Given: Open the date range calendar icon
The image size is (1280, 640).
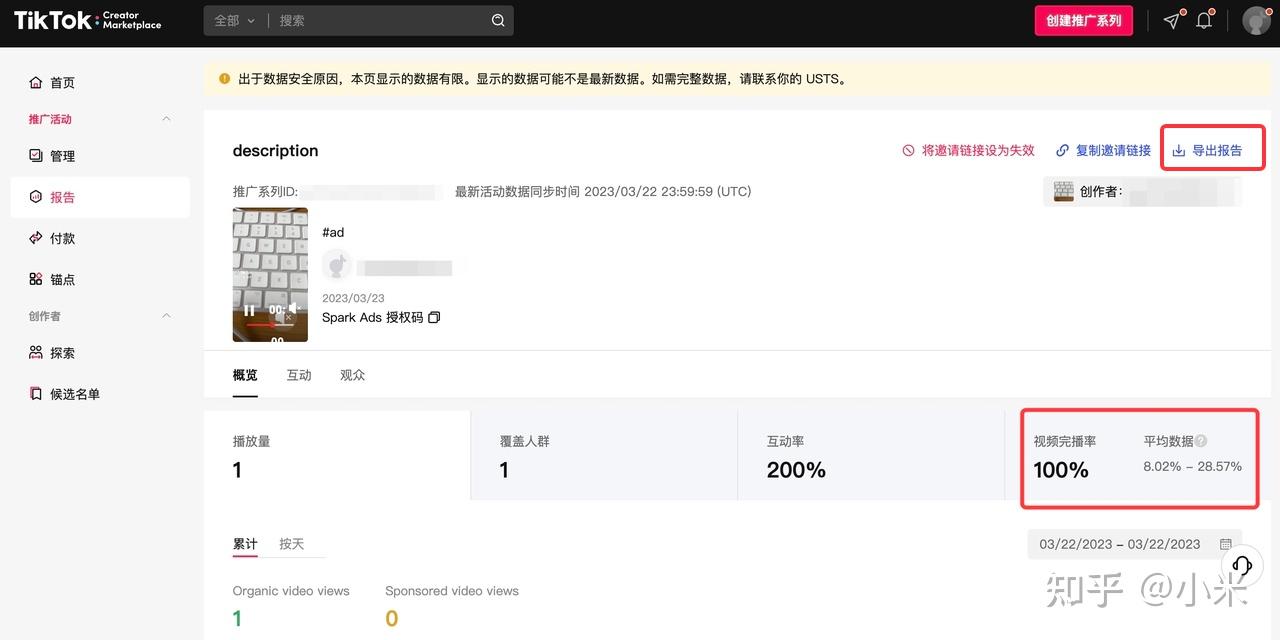Looking at the screenshot, I should pos(1226,544).
